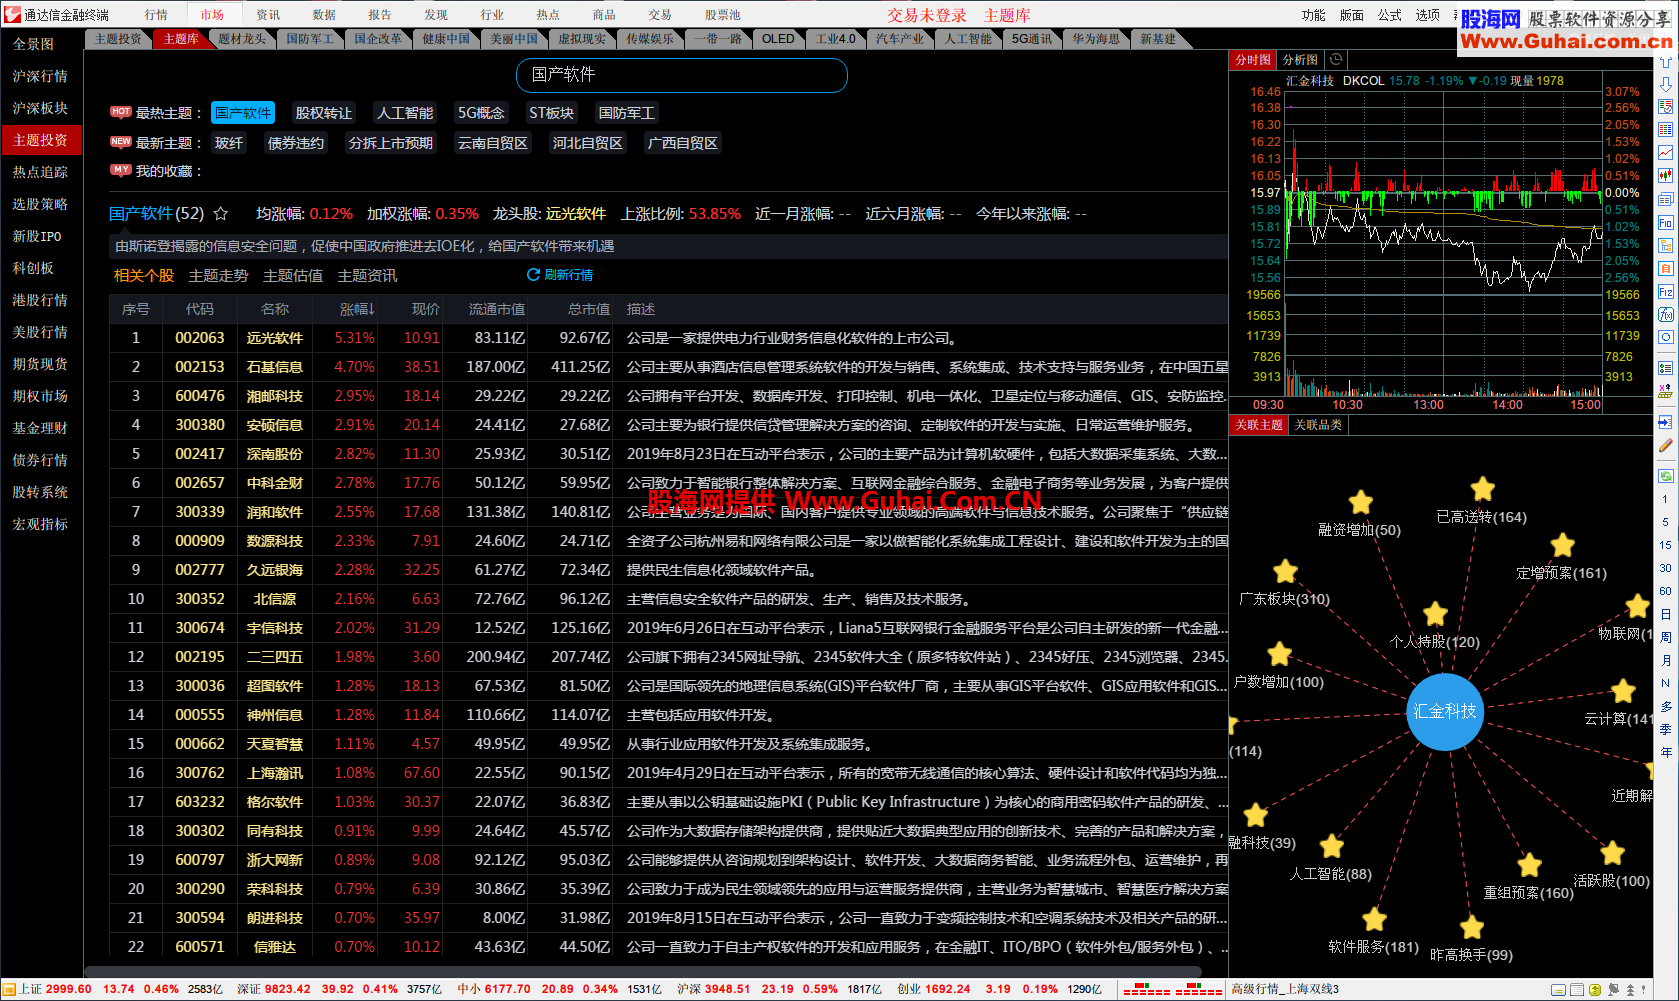Switch to the 主题估值 sub-tab
Screen dimensions: 1679x1001
coord(293,276)
